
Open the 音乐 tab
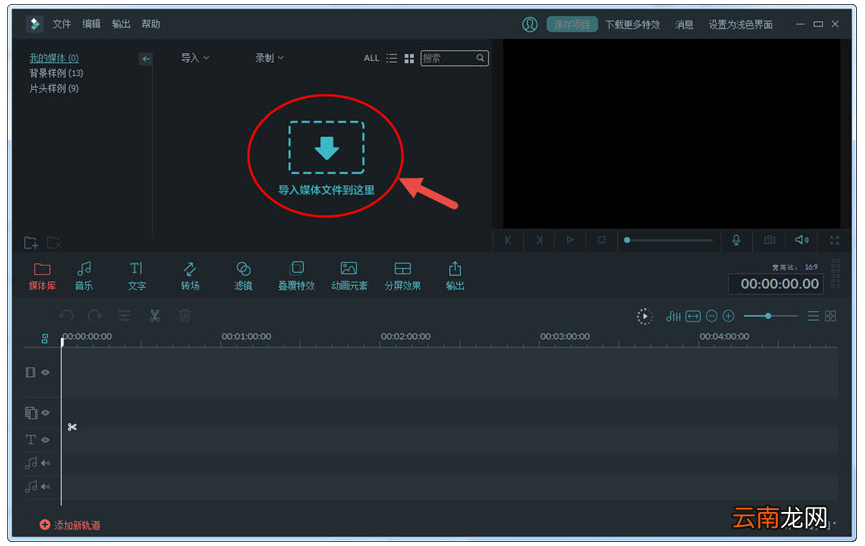[x=84, y=276]
